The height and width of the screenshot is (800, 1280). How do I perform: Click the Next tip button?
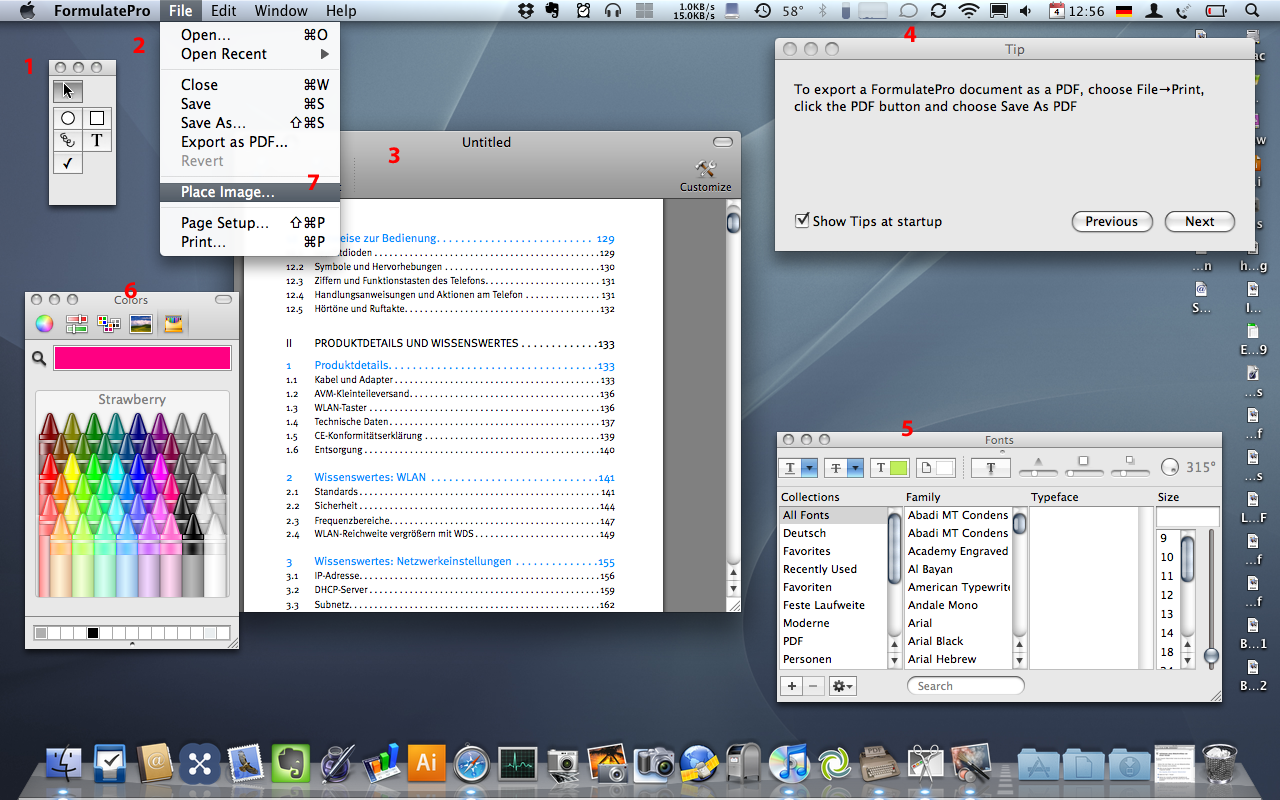(x=1199, y=222)
